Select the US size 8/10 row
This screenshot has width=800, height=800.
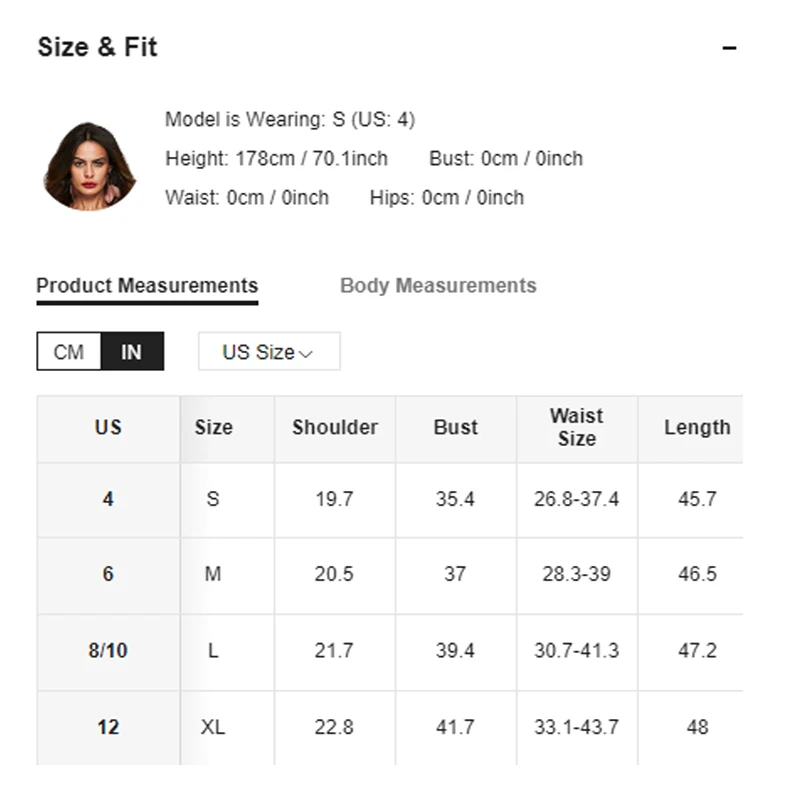point(390,651)
